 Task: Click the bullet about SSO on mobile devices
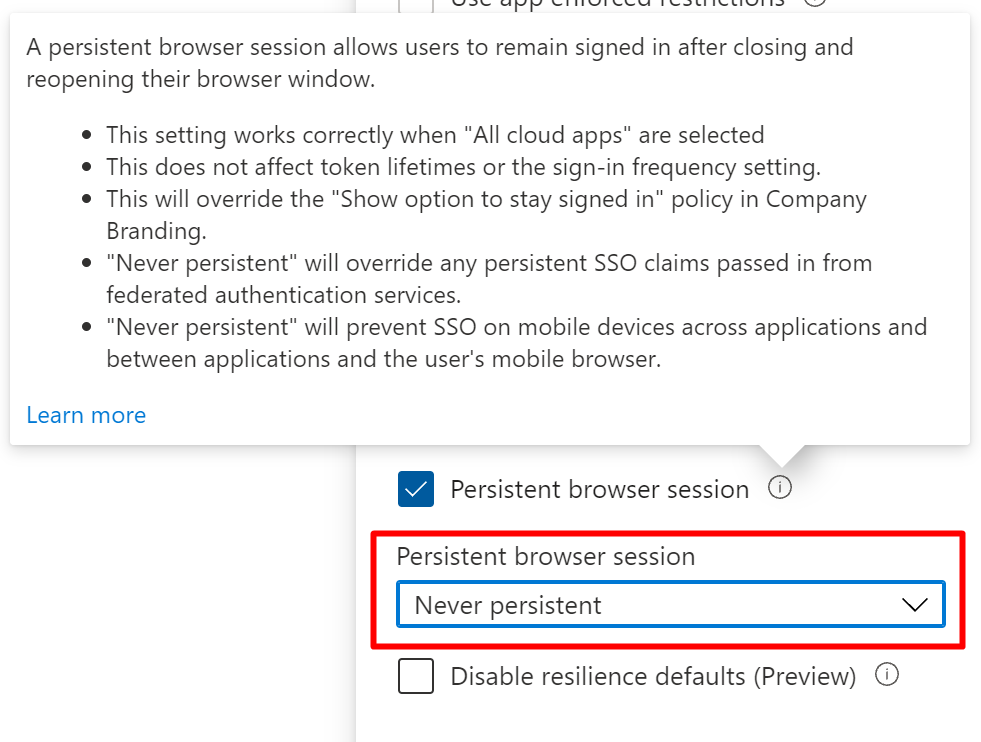pos(516,342)
